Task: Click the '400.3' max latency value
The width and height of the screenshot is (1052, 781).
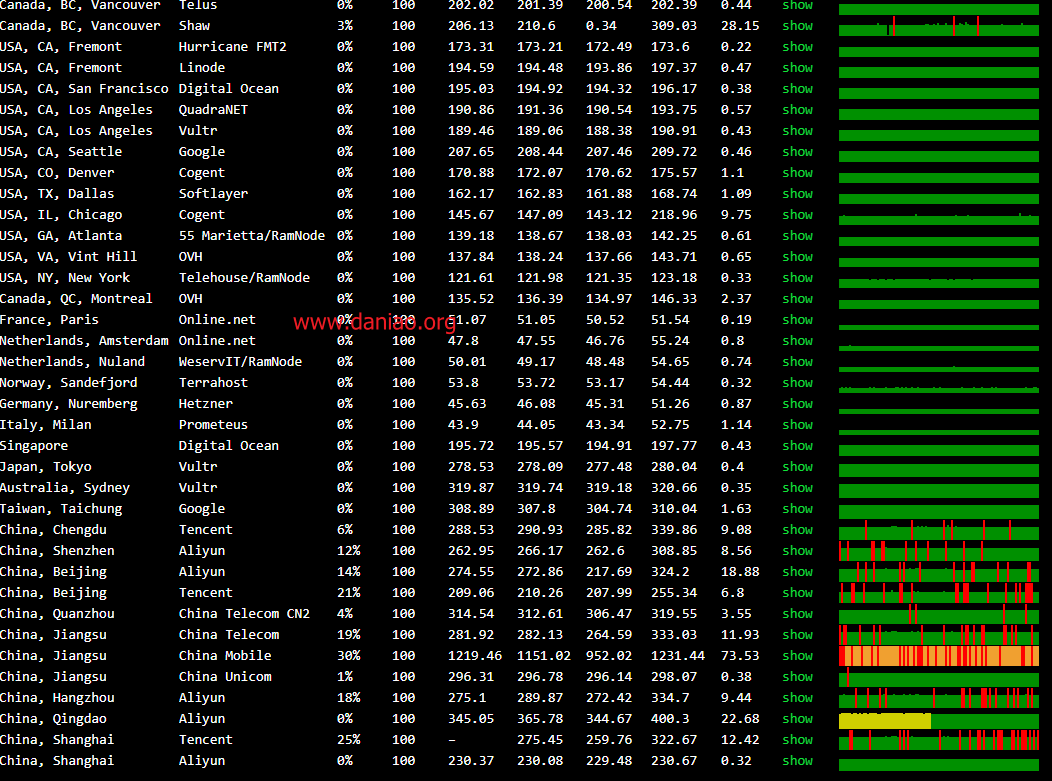Action: [x=670, y=719]
